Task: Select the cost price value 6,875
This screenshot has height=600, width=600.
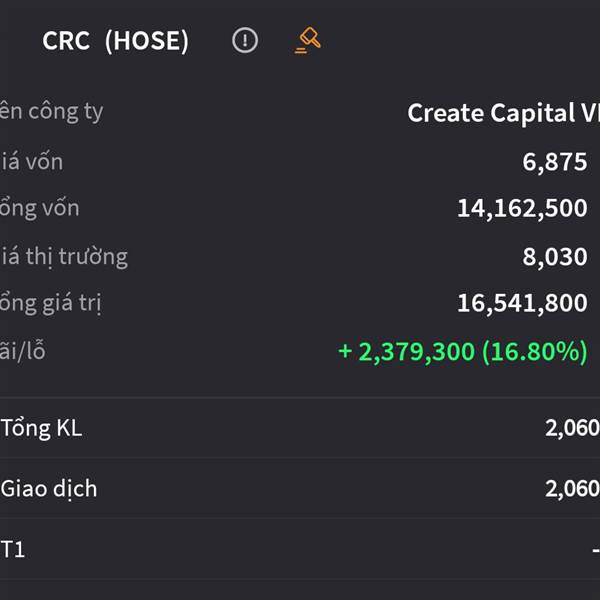Action: [555, 162]
